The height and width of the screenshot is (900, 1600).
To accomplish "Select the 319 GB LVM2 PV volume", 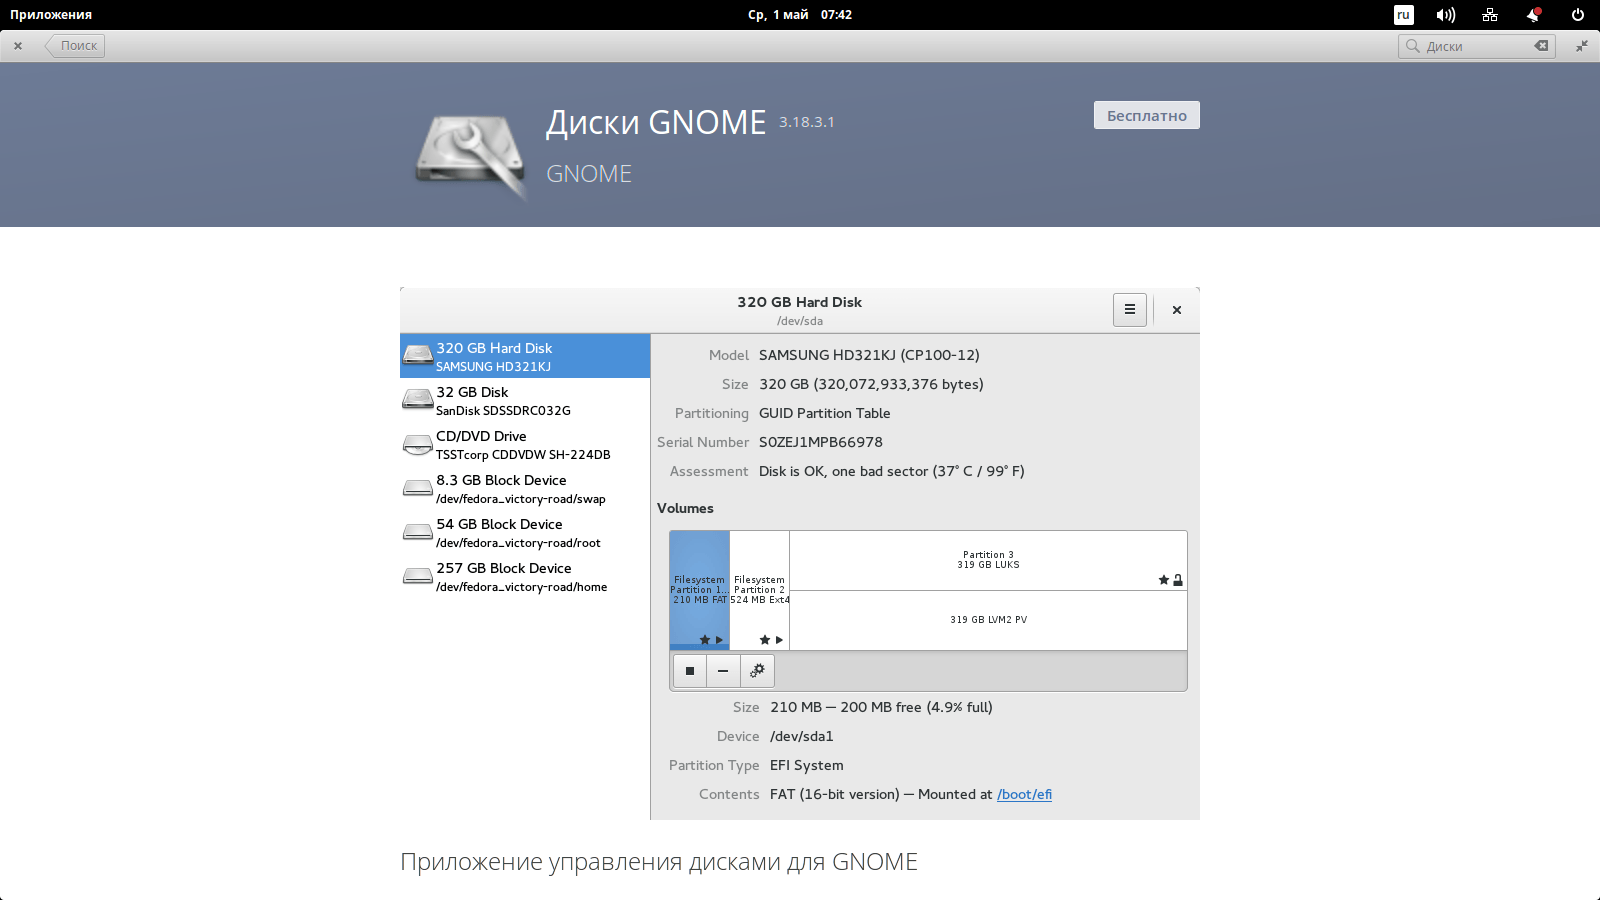I will pos(988,620).
